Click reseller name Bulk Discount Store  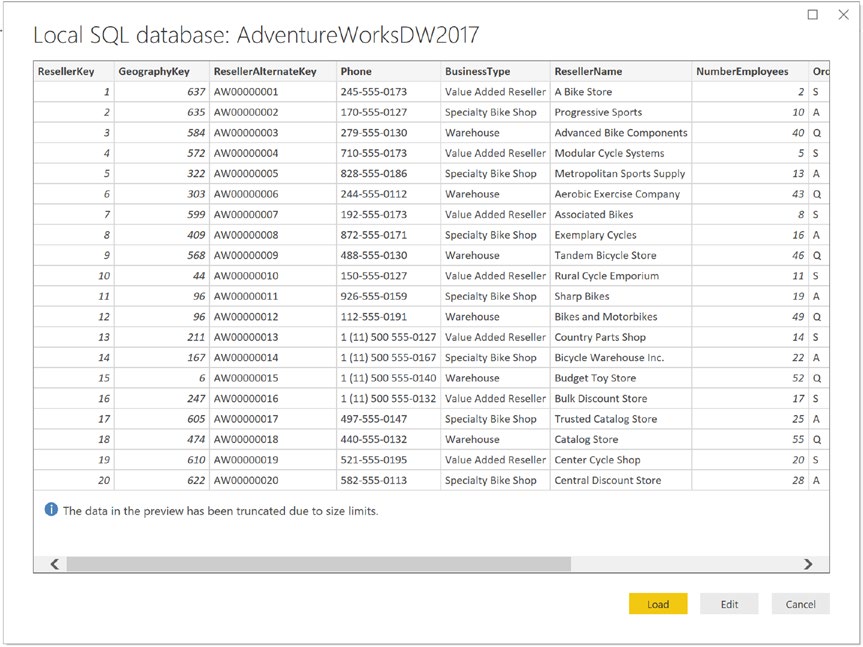tap(600, 398)
